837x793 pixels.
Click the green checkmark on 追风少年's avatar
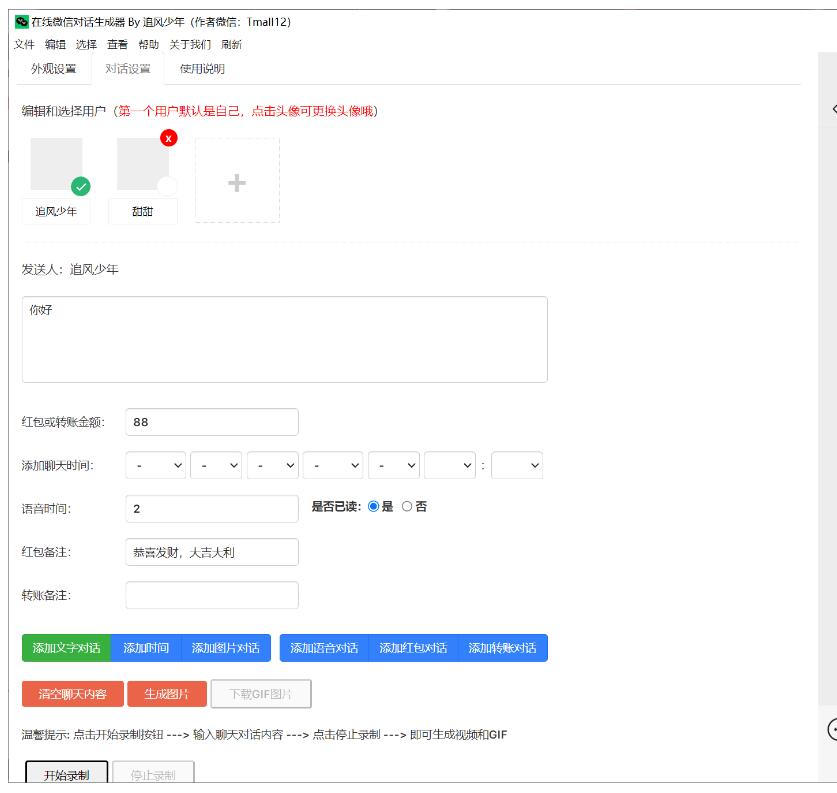[x=81, y=186]
